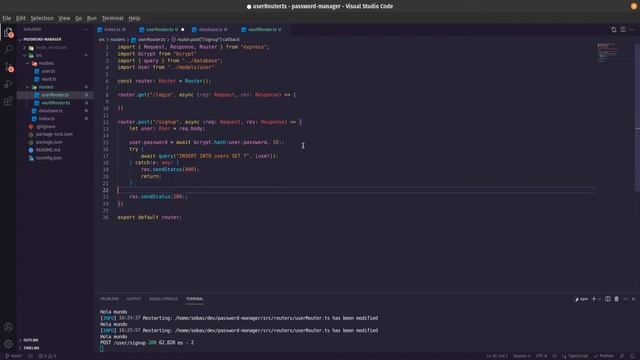Change Spaces: 4 indentation setting

522,356
